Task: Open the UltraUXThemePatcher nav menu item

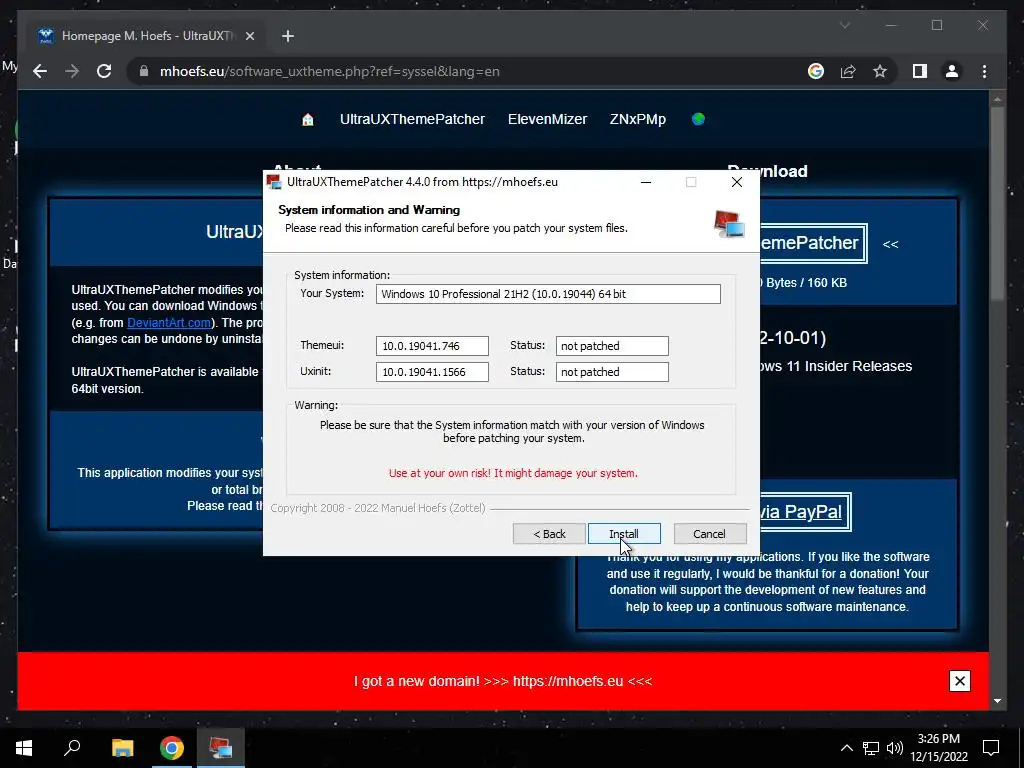Action: tap(412, 120)
